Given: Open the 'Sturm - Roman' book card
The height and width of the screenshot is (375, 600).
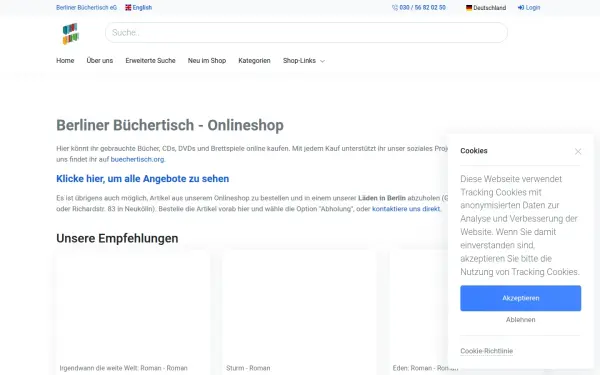Looking at the screenshot, I should [299, 313].
